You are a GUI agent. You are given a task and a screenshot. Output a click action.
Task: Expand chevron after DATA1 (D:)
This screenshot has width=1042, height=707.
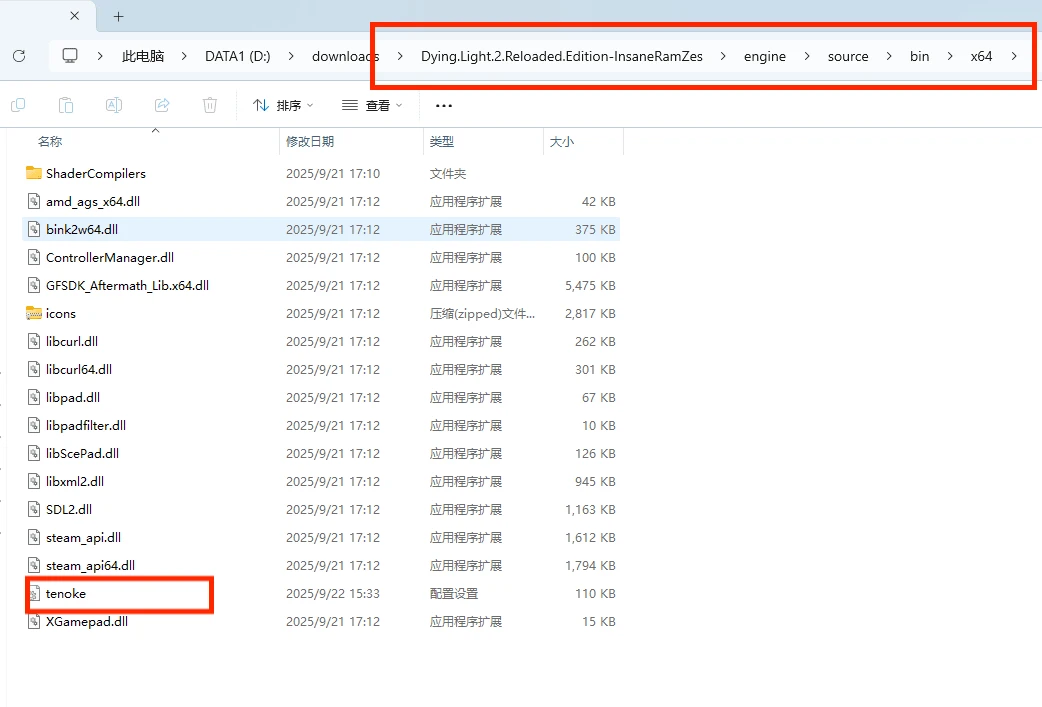pyautogui.click(x=291, y=56)
